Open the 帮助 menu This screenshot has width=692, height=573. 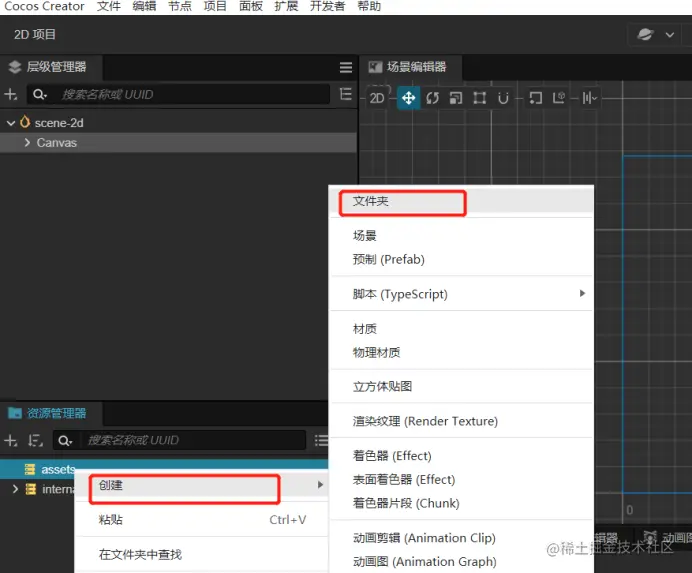tap(369, 6)
